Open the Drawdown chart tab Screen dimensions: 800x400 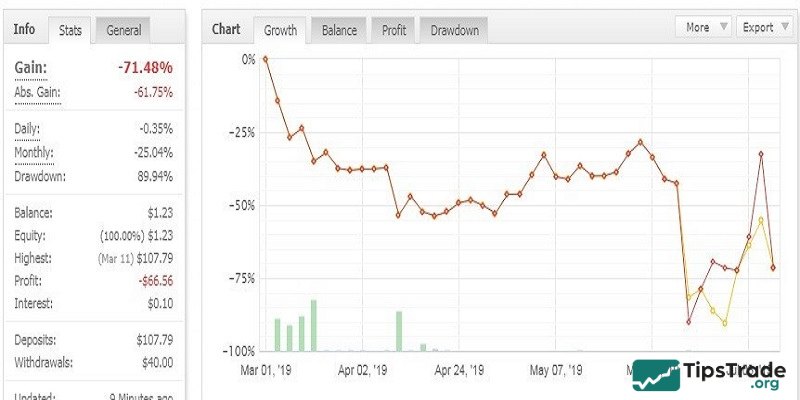pyautogui.click(x=454, y=30)
